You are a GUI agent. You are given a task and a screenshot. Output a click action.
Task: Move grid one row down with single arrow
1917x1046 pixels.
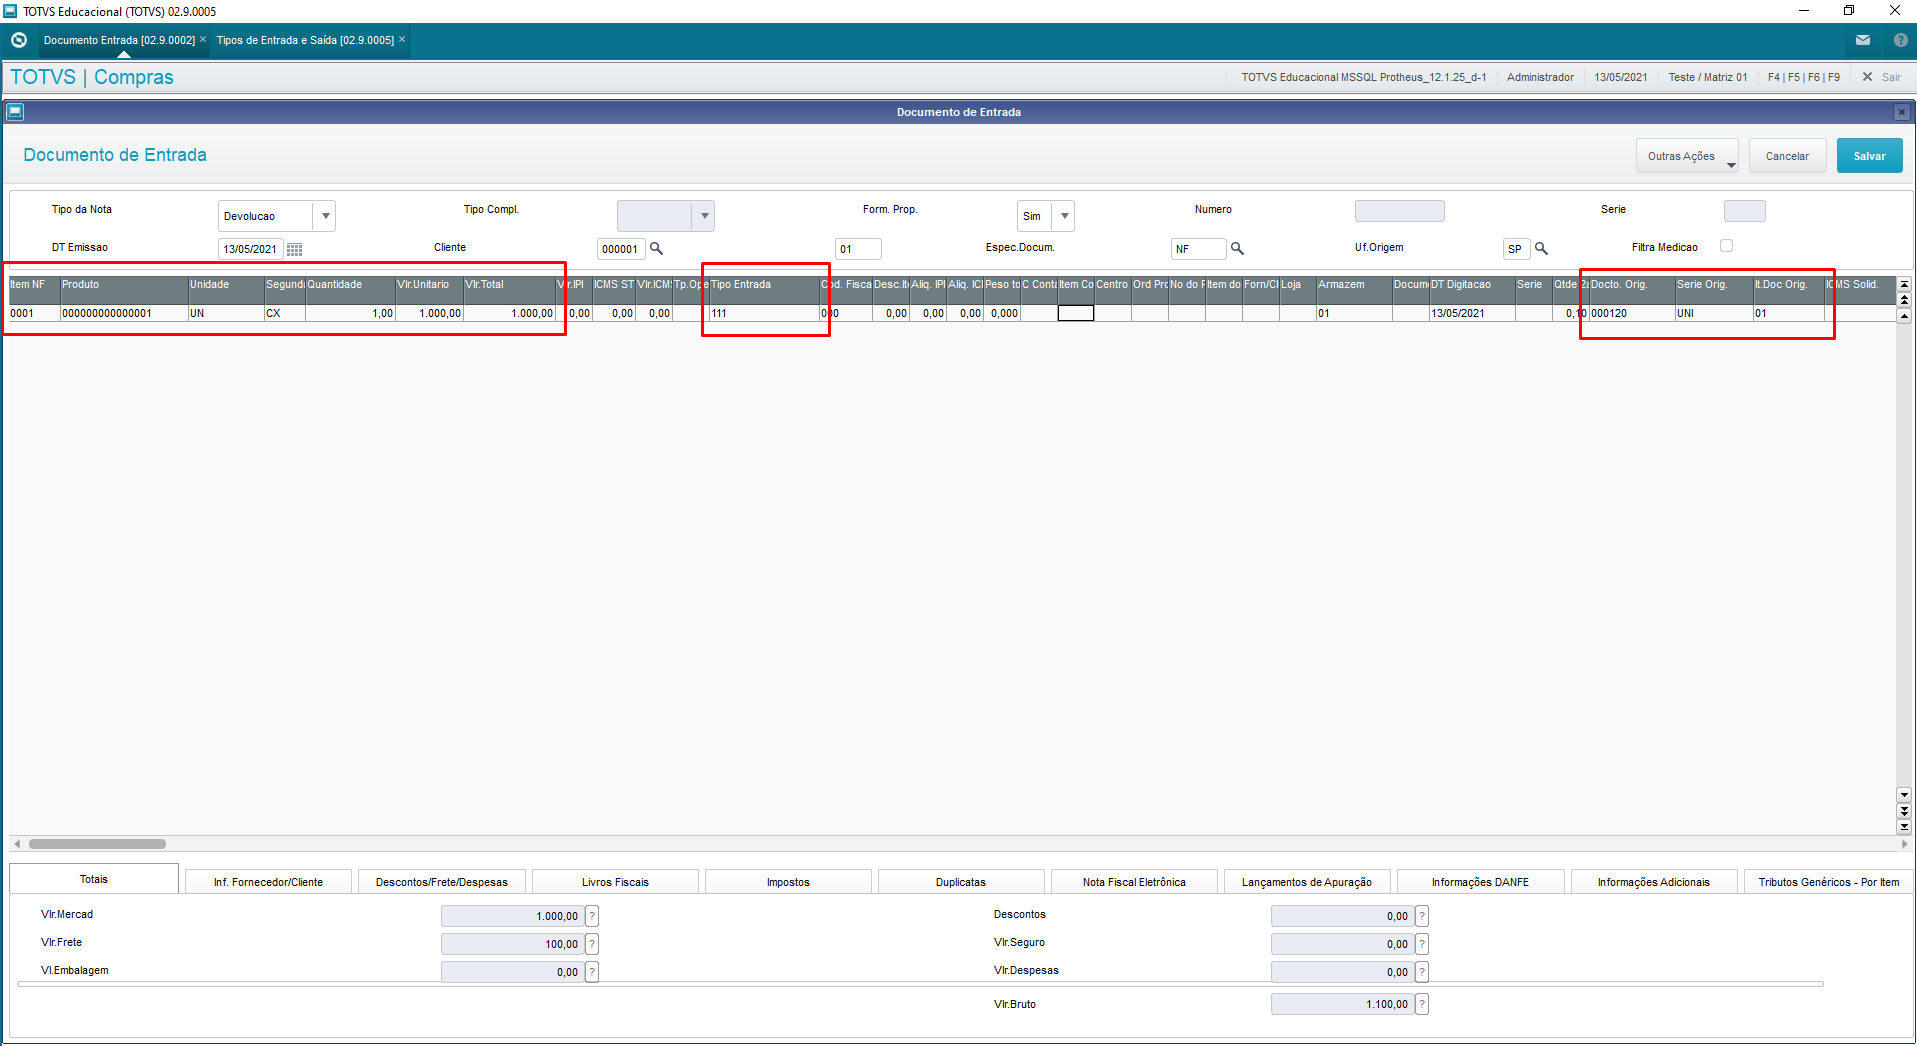(1904, 795)
